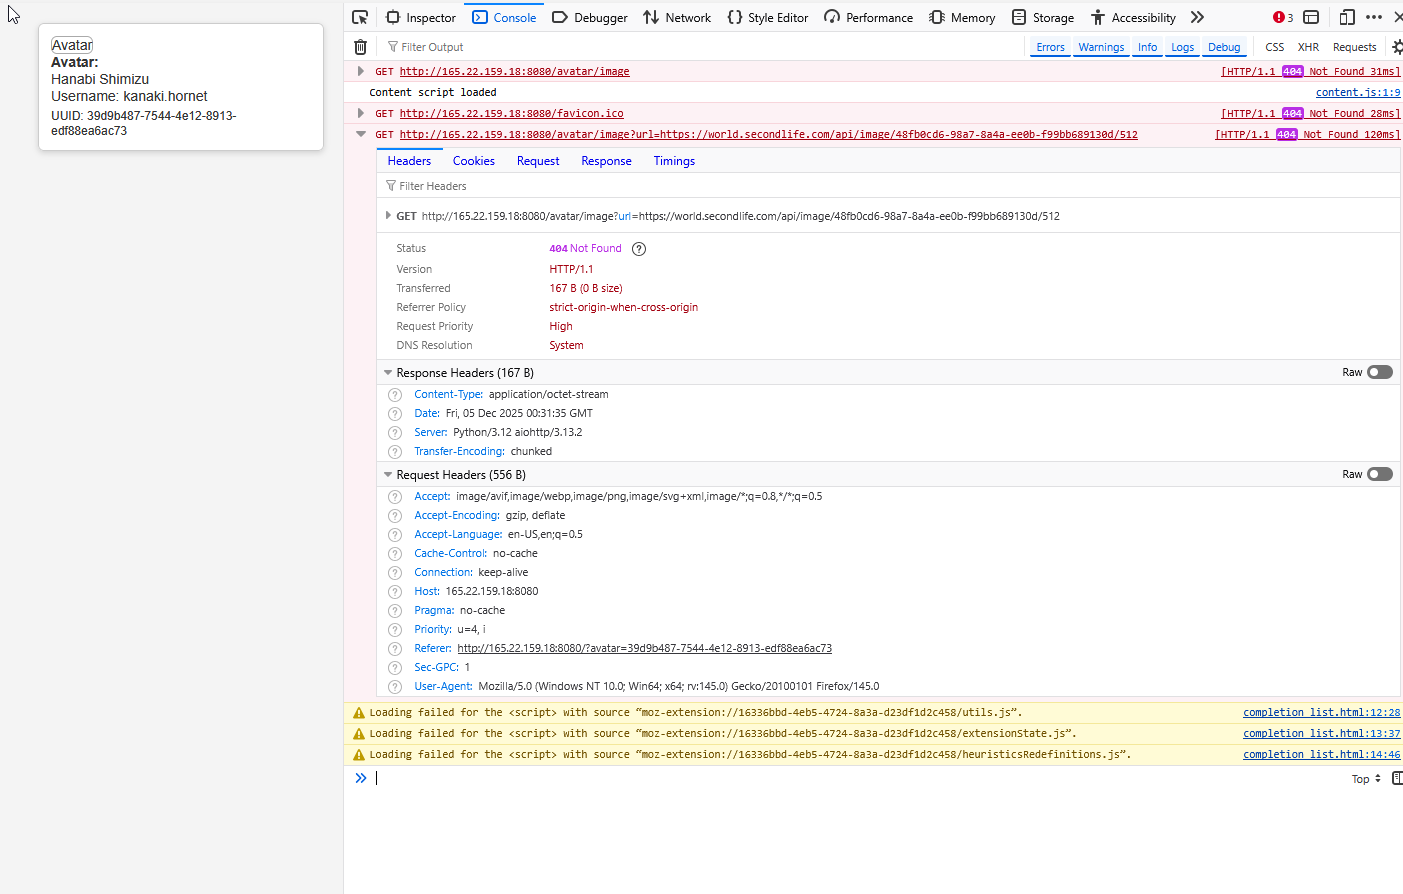Toggle Raw for Response Headers
This screenshot has height=894, width=1403.
[1379, 372]
